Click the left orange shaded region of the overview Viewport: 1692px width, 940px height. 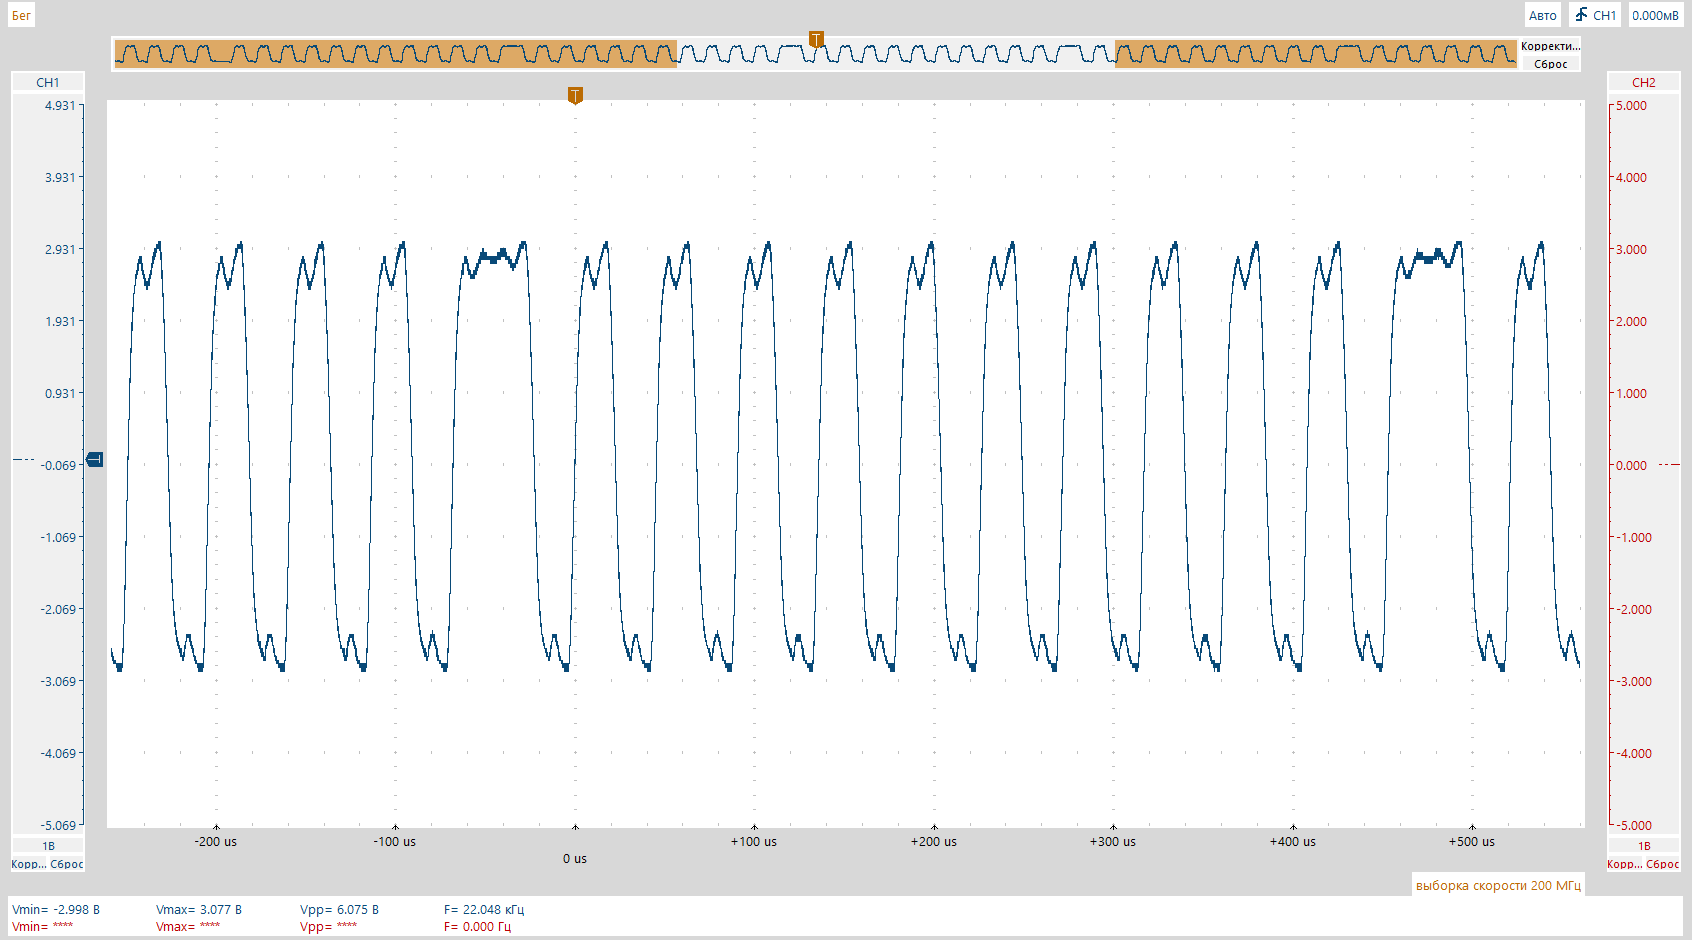pyautogui.click(x=396, y=54)
